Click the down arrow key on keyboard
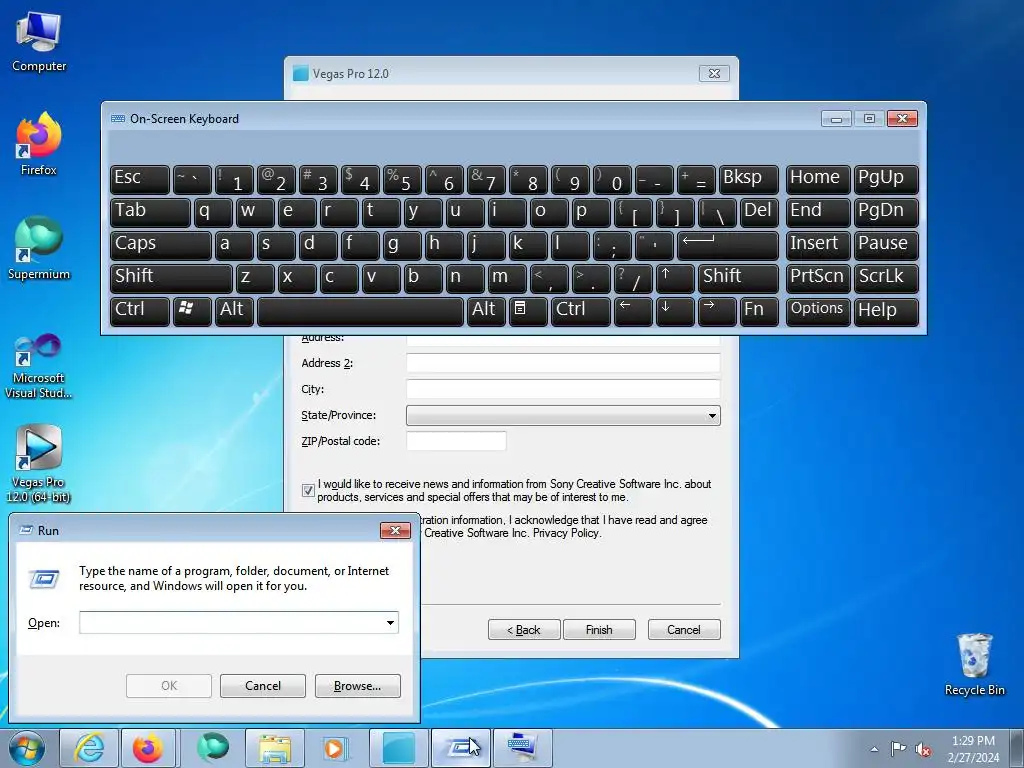Screen dimensions: 1024x768 (x=675, y=311)
